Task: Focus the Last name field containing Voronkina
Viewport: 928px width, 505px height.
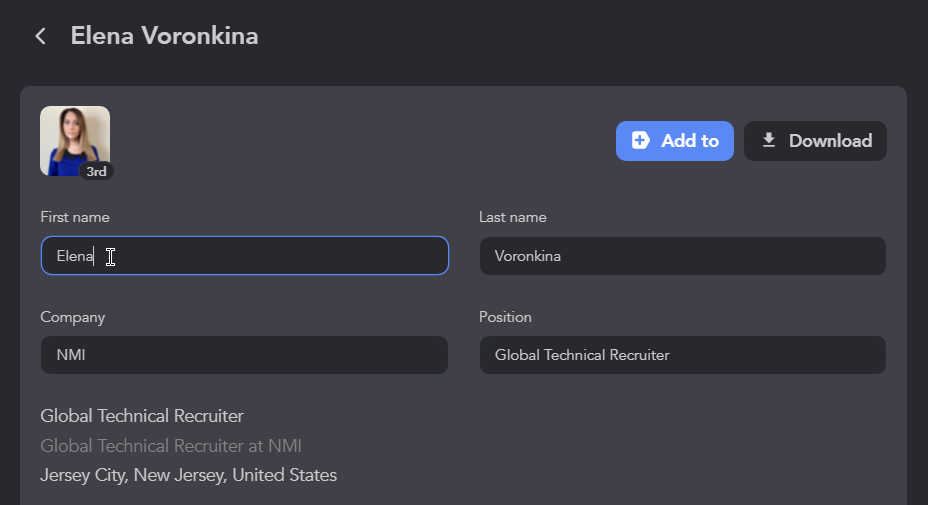Action: point(682,256)
